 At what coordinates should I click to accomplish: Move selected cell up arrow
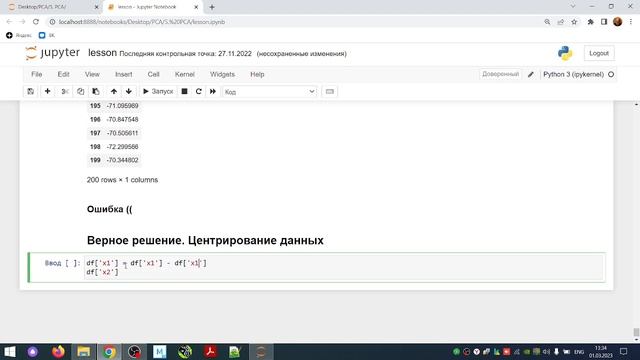pyautogui.click(x=114, y=91)
